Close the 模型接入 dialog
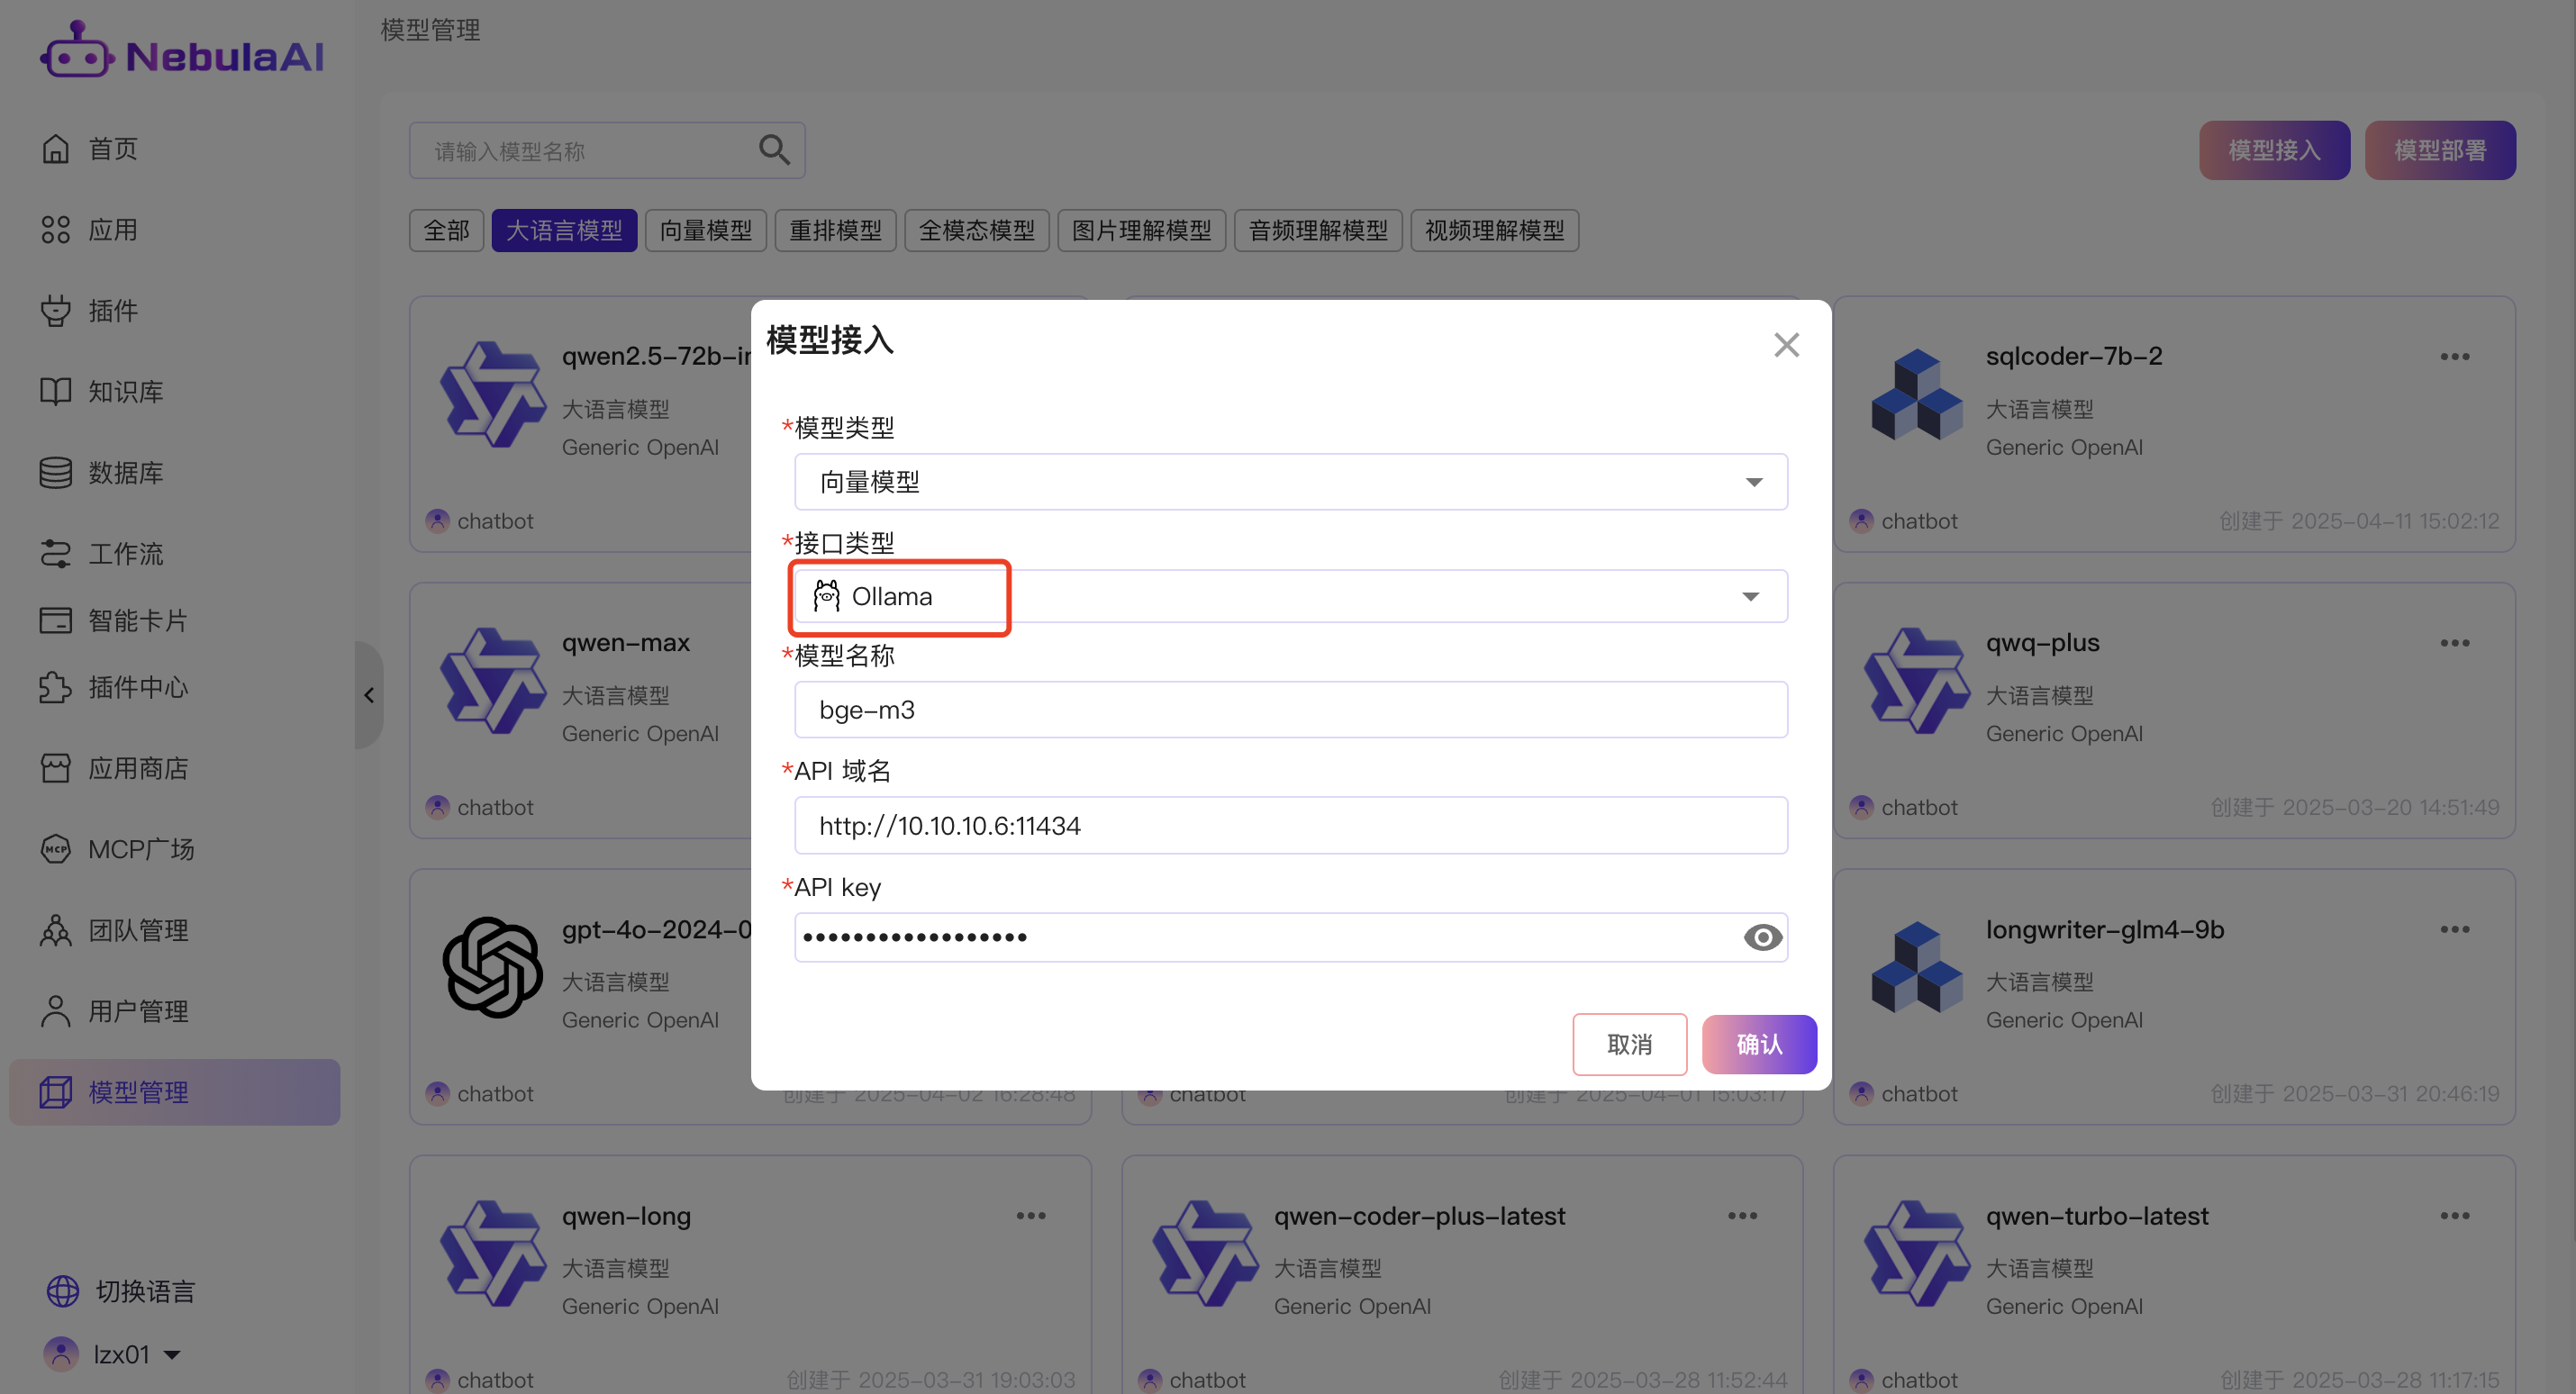 pos(1786,345)
